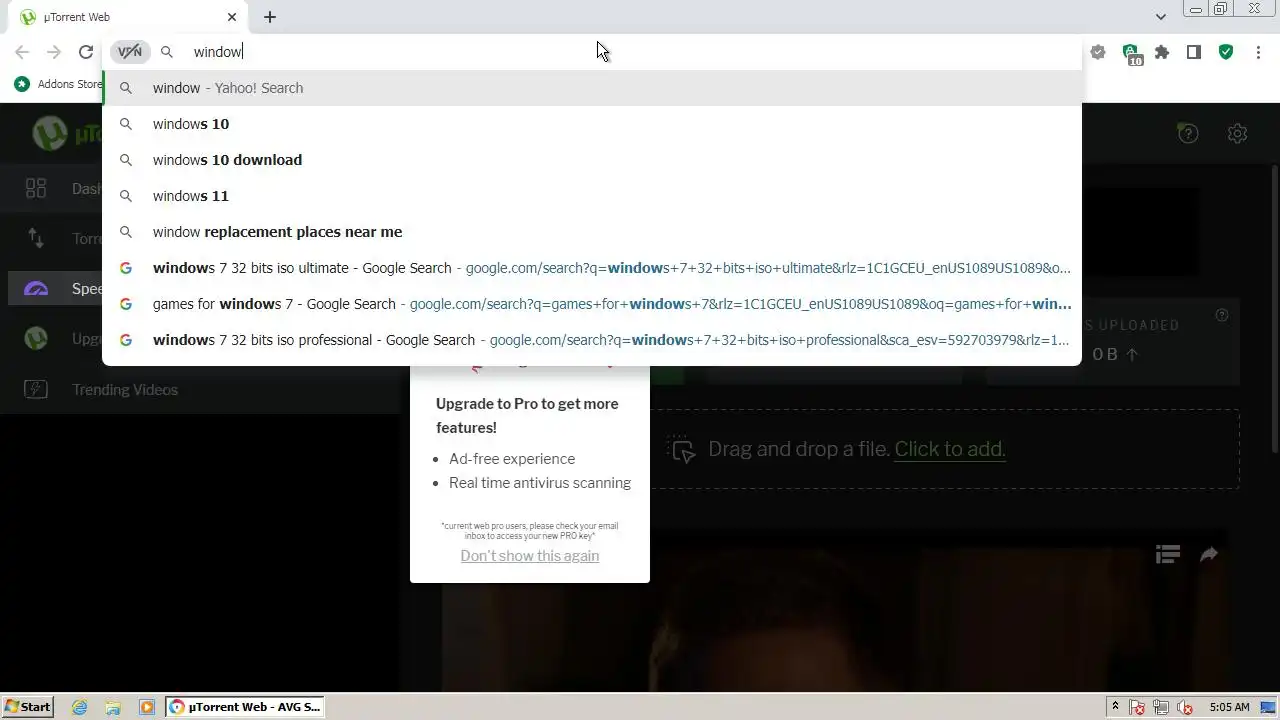This screenshot has width=1280, height=720.
Task: Click the system clock 5:05 AM
Action: tap(1230, 707)
